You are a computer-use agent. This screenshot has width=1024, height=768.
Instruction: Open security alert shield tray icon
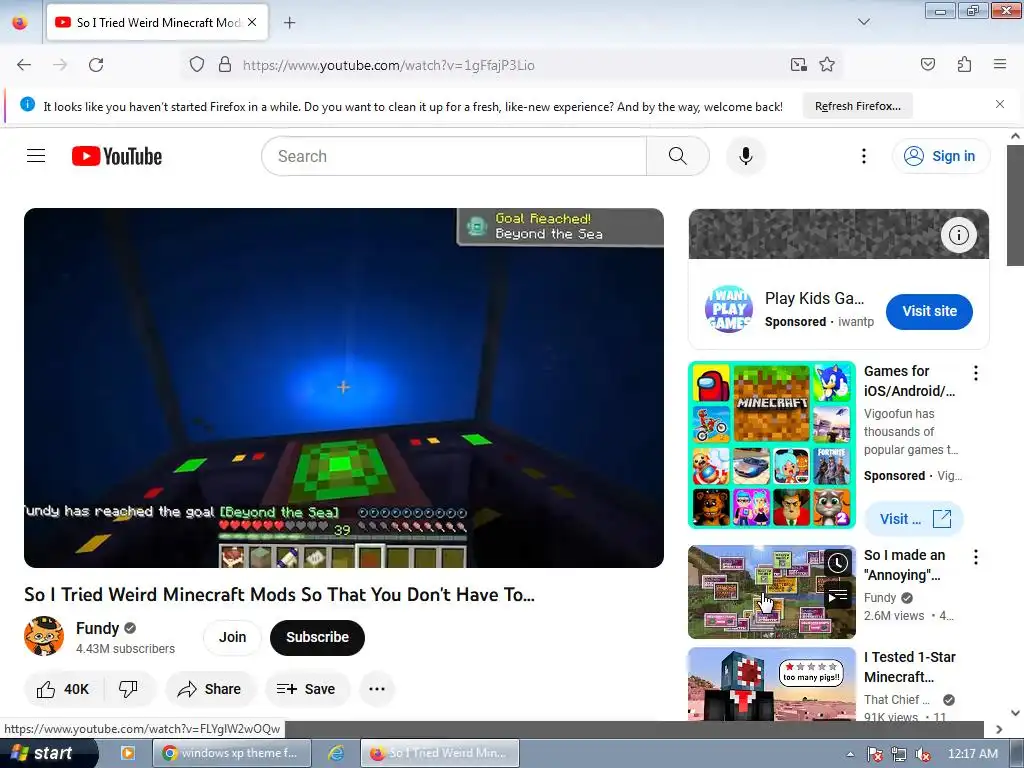pyautogui.click(x=874, y=754)
